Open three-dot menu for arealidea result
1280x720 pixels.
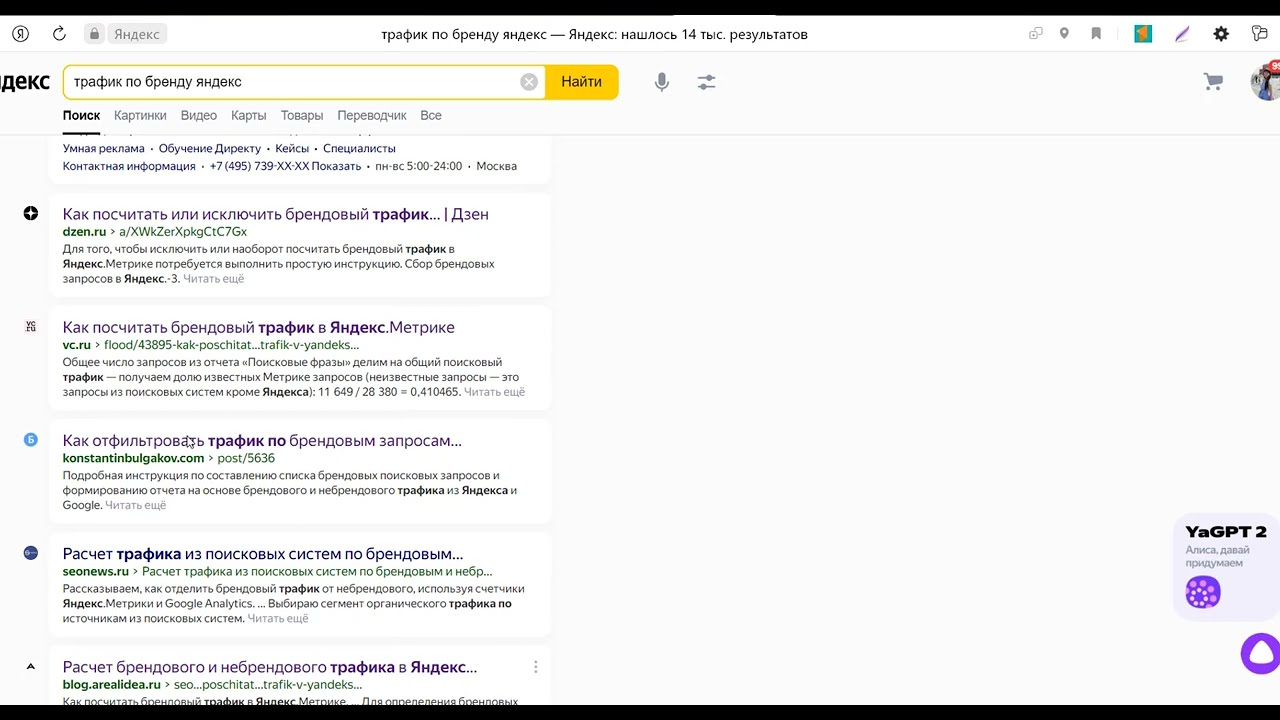[535, 667]
